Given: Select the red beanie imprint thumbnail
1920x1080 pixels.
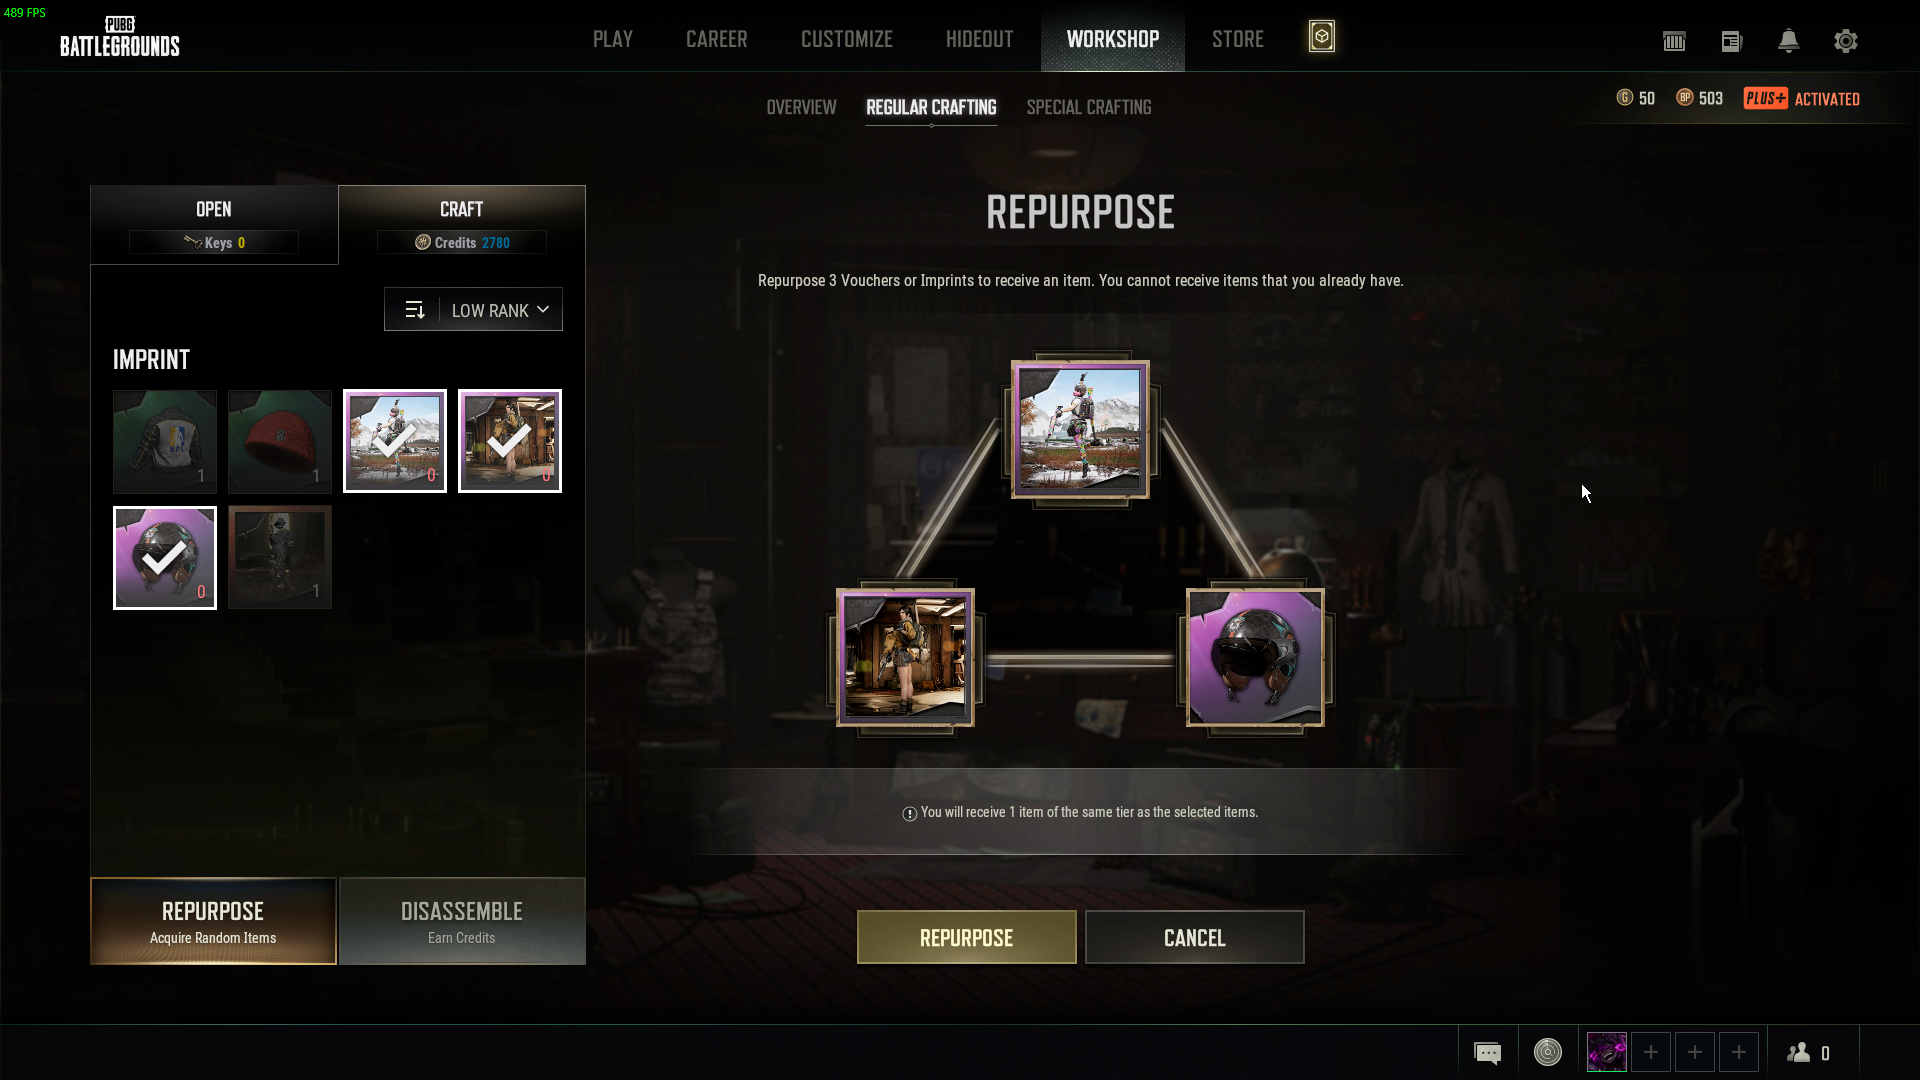Looking at the screenshot, I should (x=280, y=441).
